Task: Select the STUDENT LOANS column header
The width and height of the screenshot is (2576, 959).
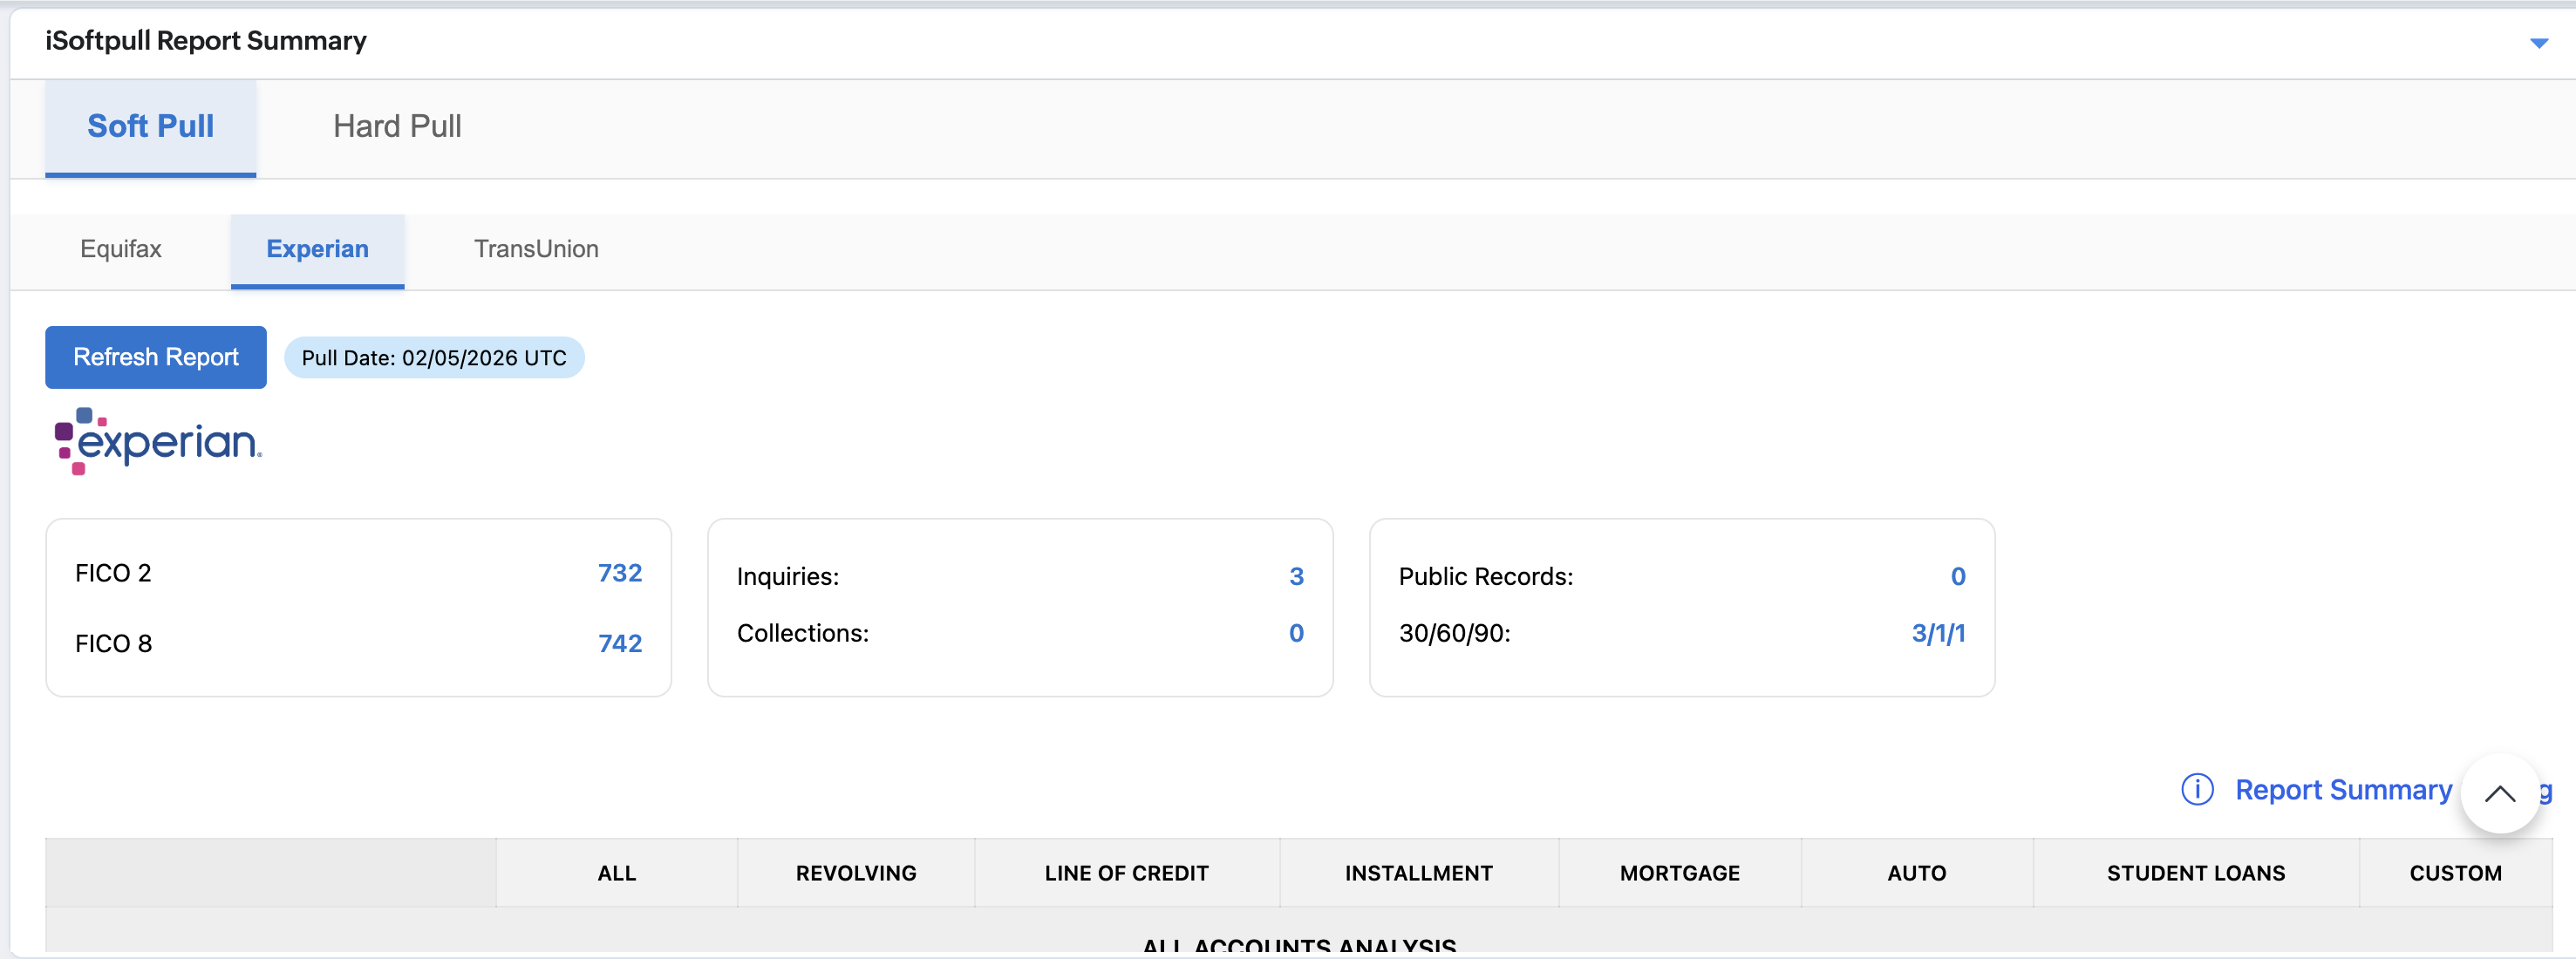Action: [2195, 873]
